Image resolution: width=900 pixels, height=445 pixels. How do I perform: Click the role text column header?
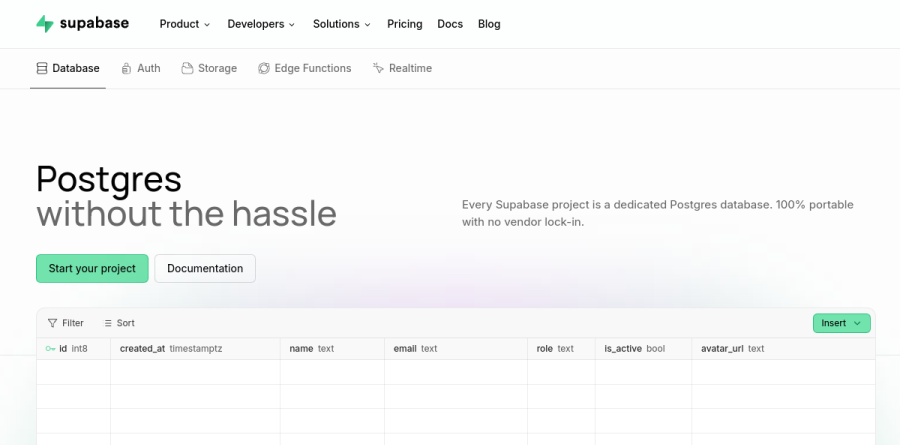(x=561, y=349)
